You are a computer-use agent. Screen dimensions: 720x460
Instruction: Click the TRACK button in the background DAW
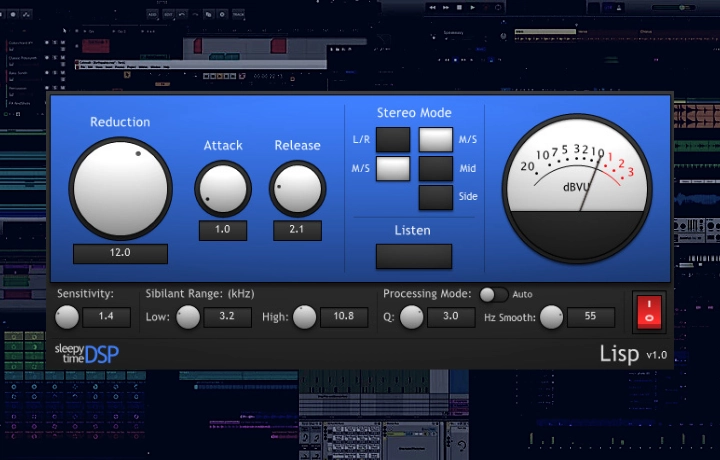[239, 14]
